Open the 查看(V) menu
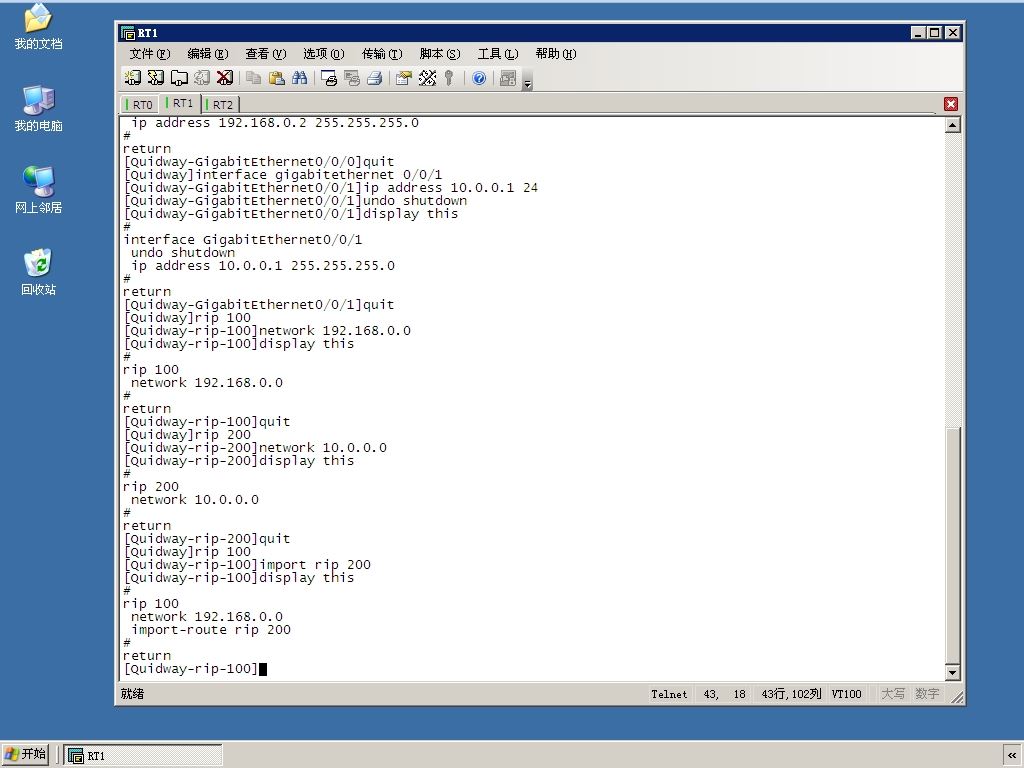Viewport: 1024px width, 768px height. coord(266,54)
